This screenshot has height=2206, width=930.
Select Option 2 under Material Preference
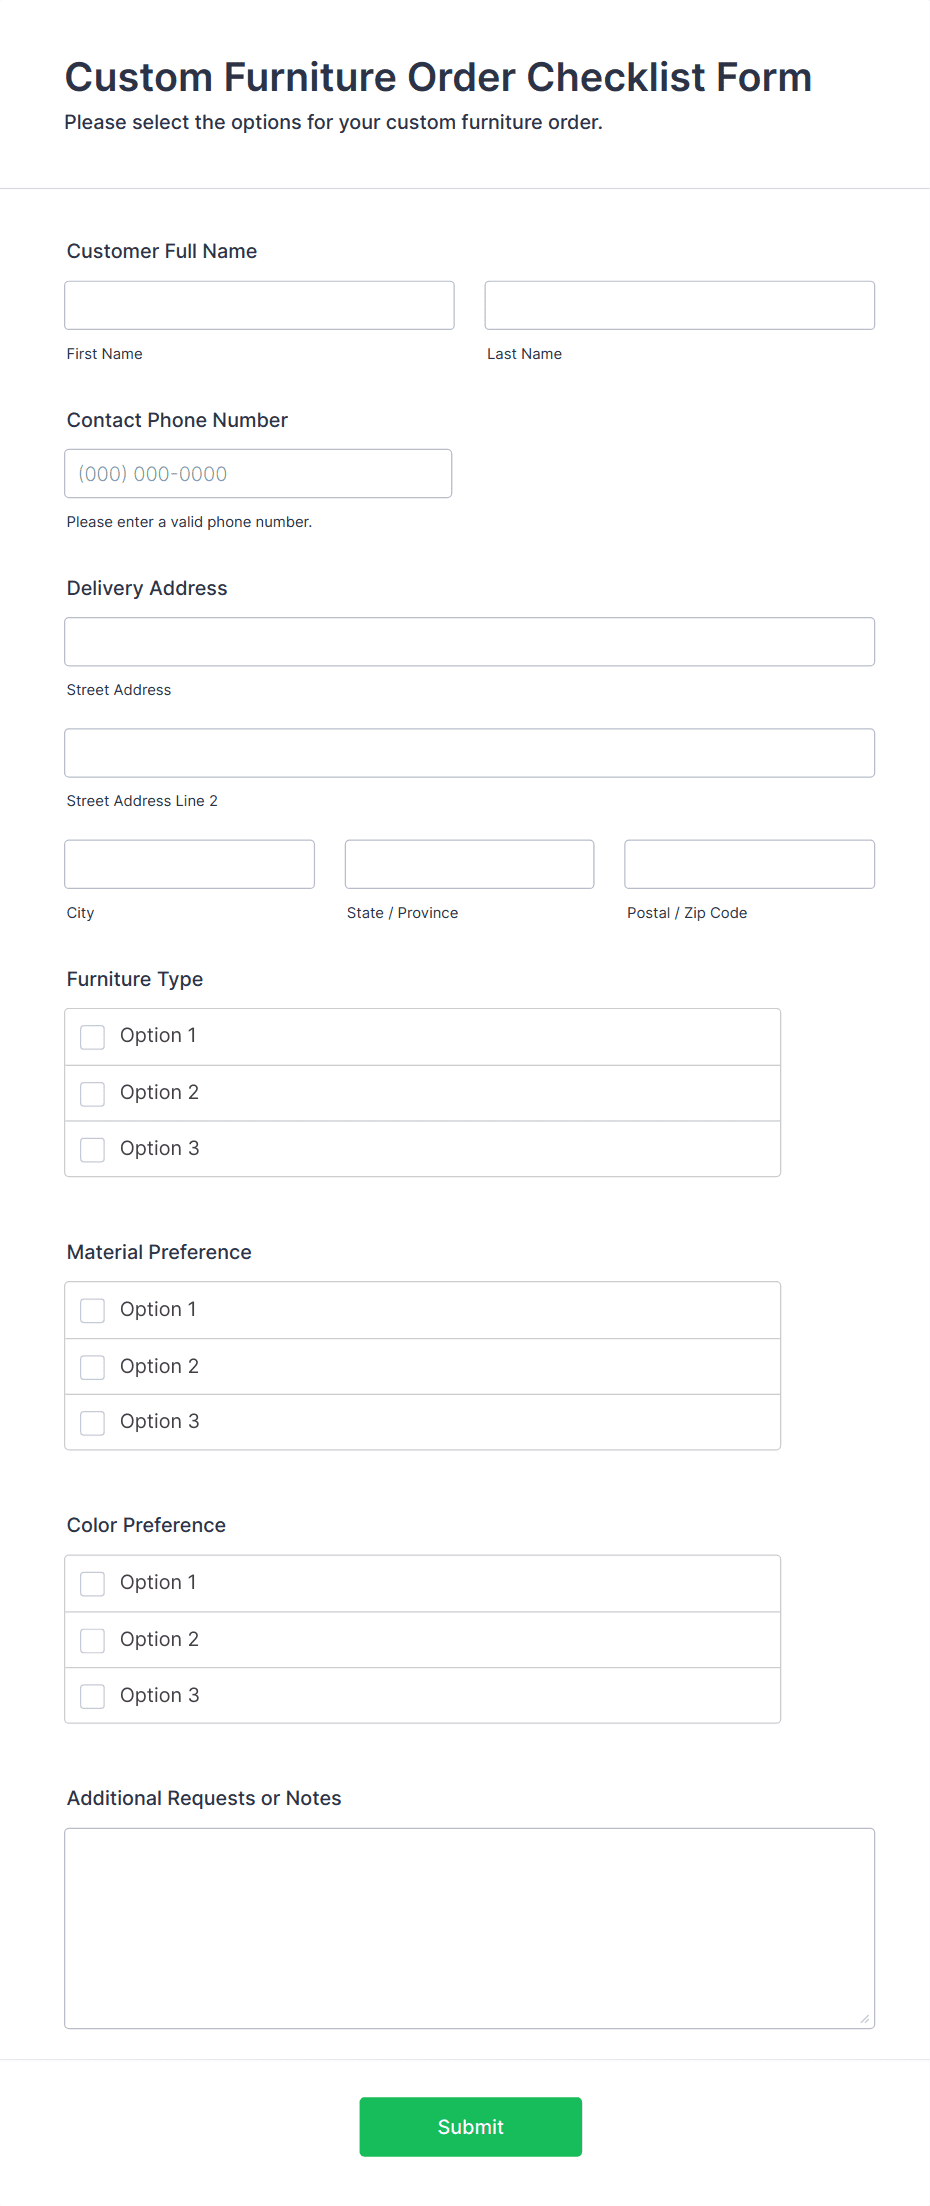pos(93,1367)
